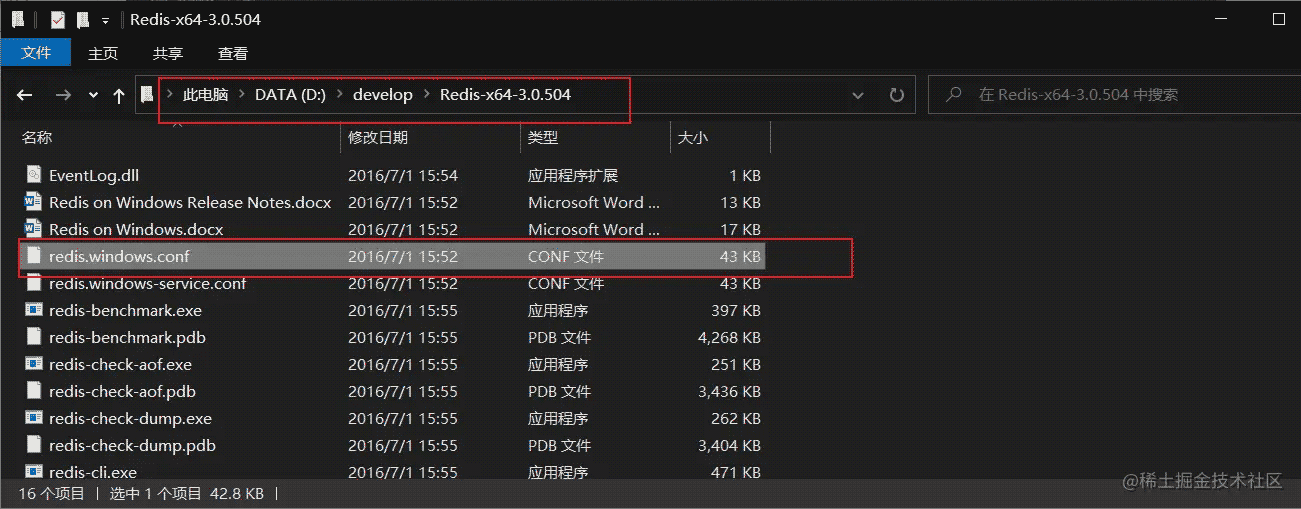Select redis-benchmark.pdb file icon

(34, 337)
